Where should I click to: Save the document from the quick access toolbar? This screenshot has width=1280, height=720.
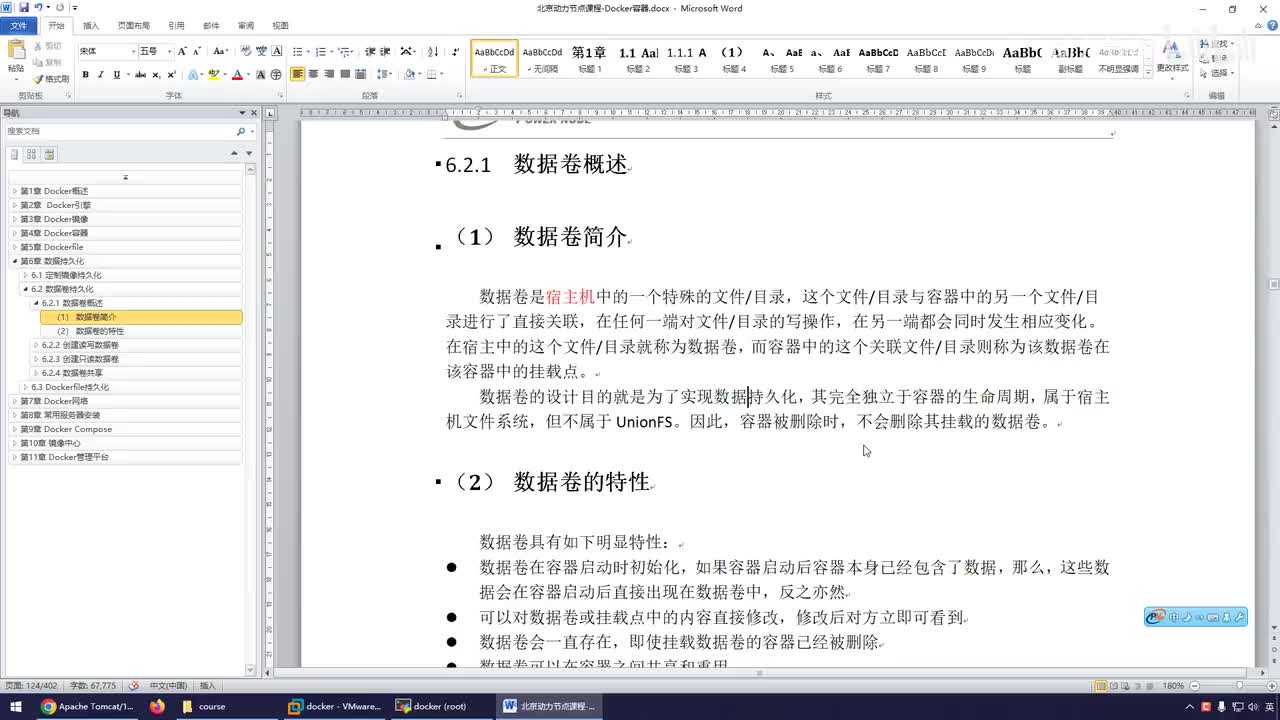pos(24,8)
